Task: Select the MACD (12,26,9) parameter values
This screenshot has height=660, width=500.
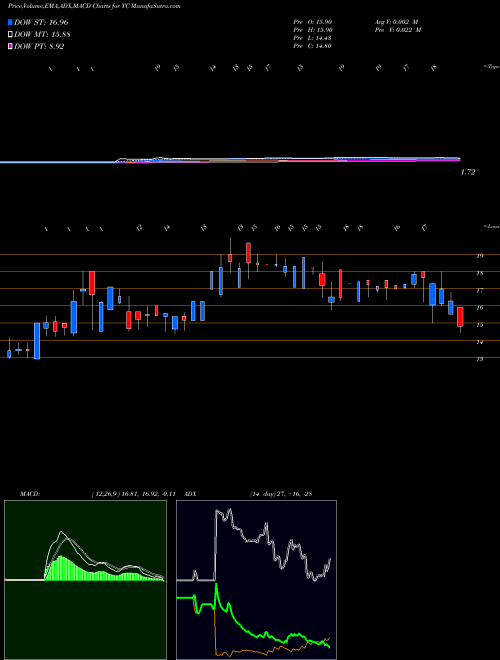Action: (x=133, y=494)
